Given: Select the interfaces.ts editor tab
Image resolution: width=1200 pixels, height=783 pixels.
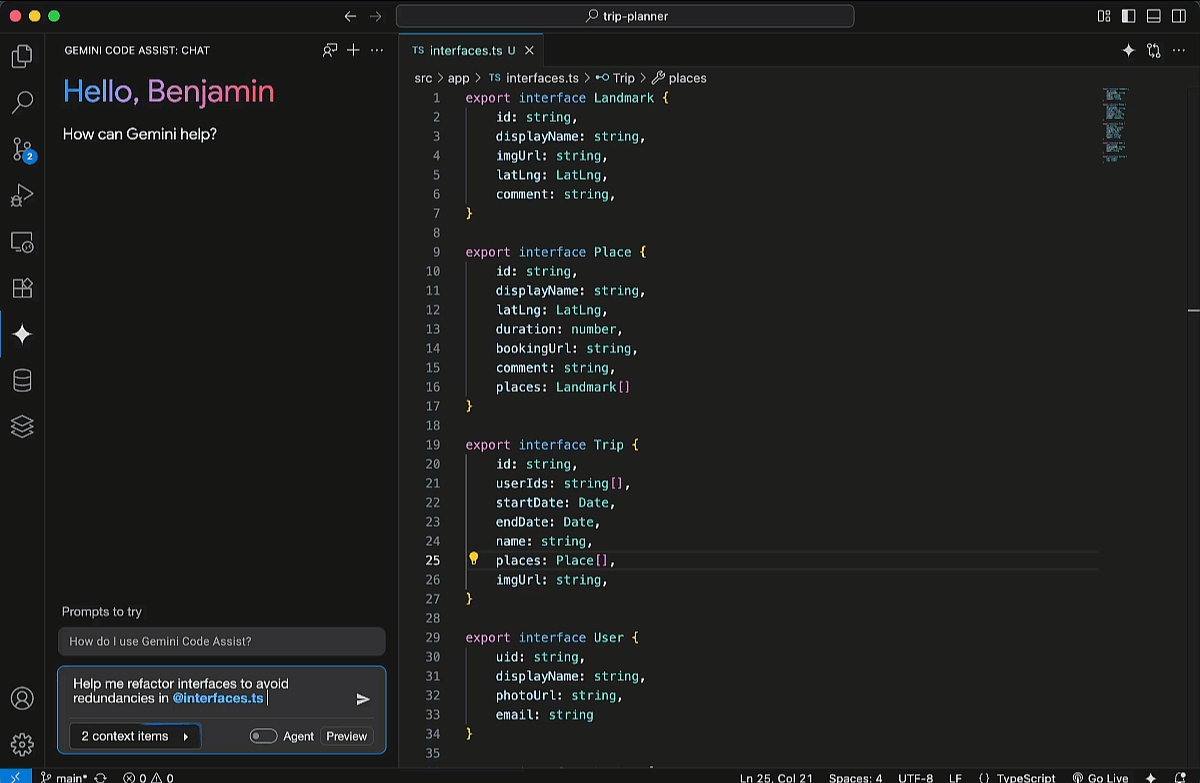Looking at the screenshot, I should 471,50.
